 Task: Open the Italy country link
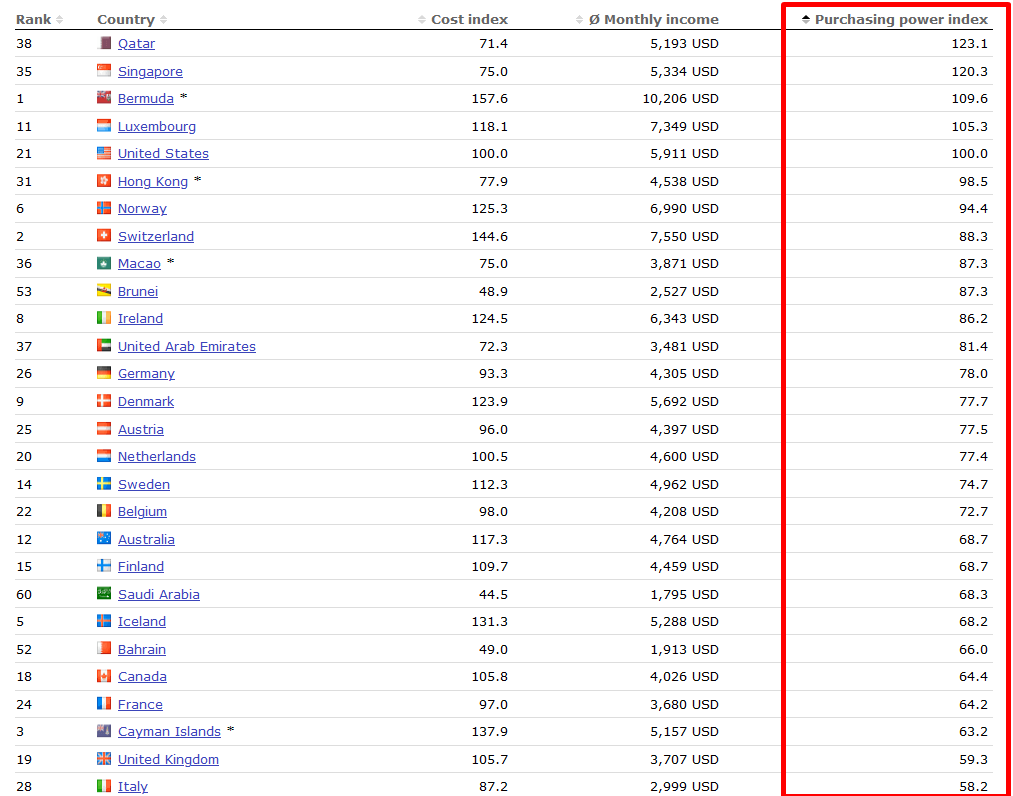tap(132, 786)
